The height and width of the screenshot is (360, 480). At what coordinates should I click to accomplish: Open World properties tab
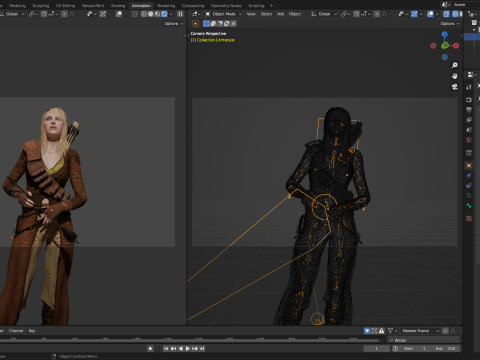tap(469, 140)
